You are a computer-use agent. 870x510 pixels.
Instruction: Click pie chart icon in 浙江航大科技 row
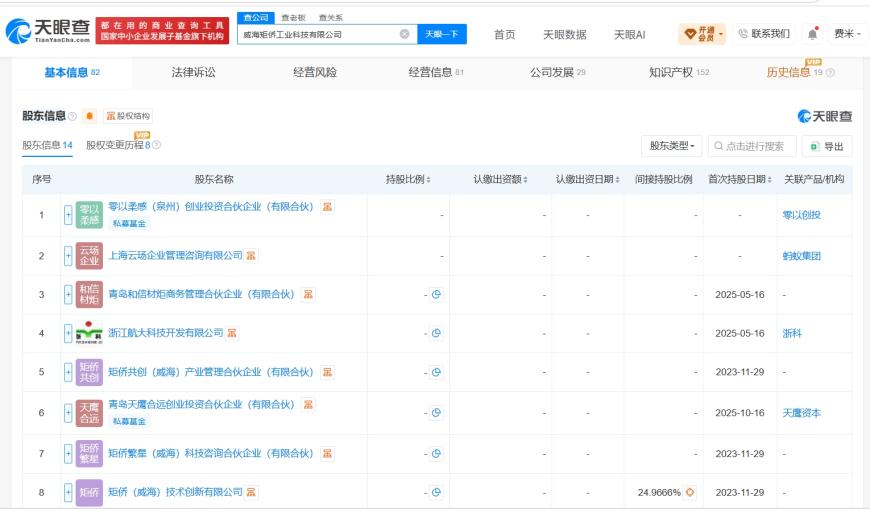pos(436,334)
